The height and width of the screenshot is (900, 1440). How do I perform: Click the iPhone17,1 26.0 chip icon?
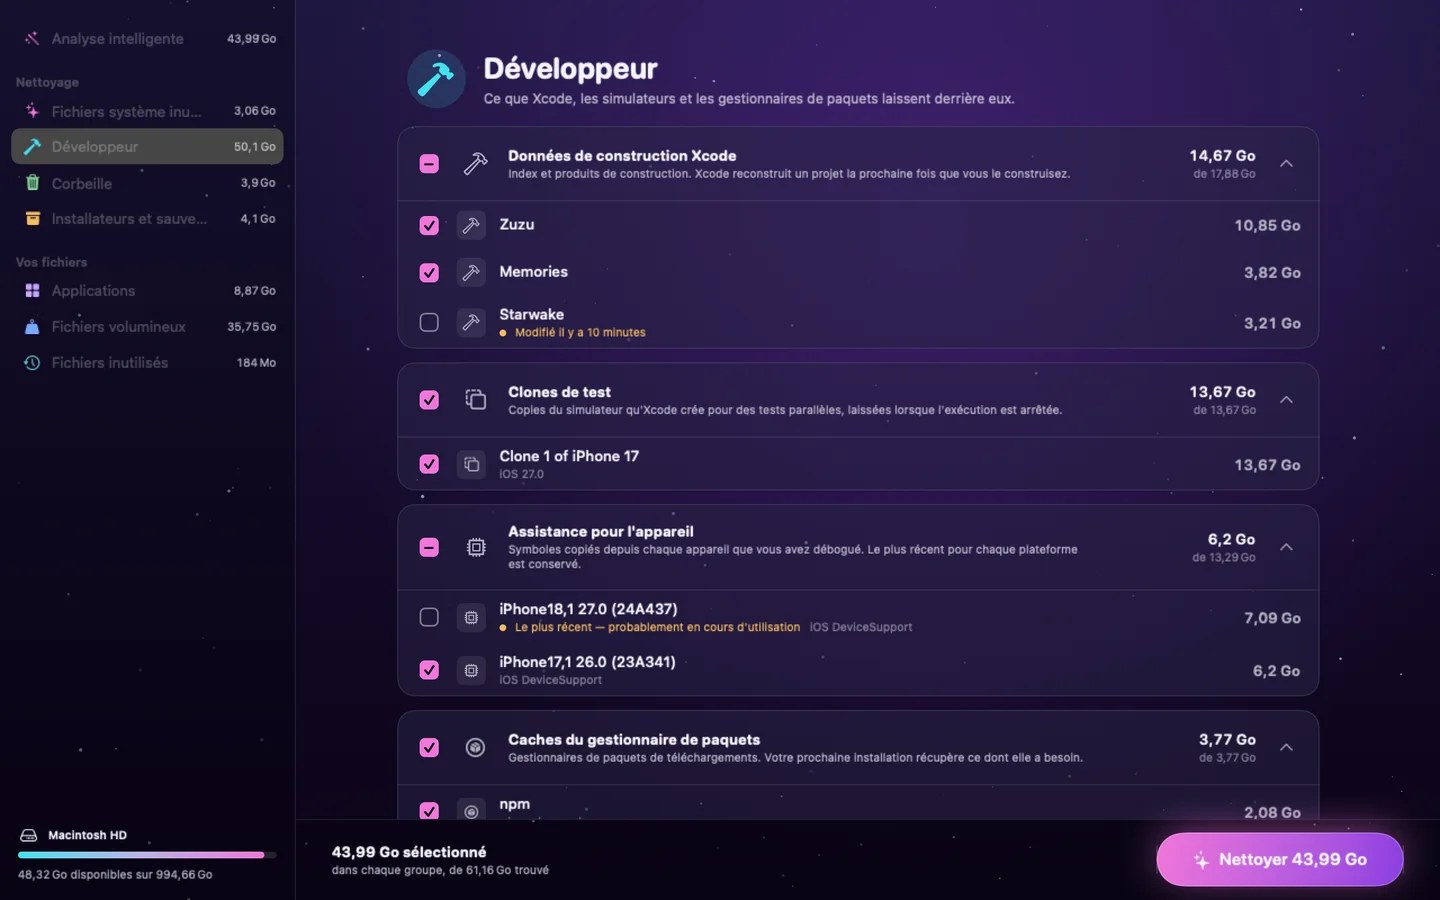[x=471, y=670]
